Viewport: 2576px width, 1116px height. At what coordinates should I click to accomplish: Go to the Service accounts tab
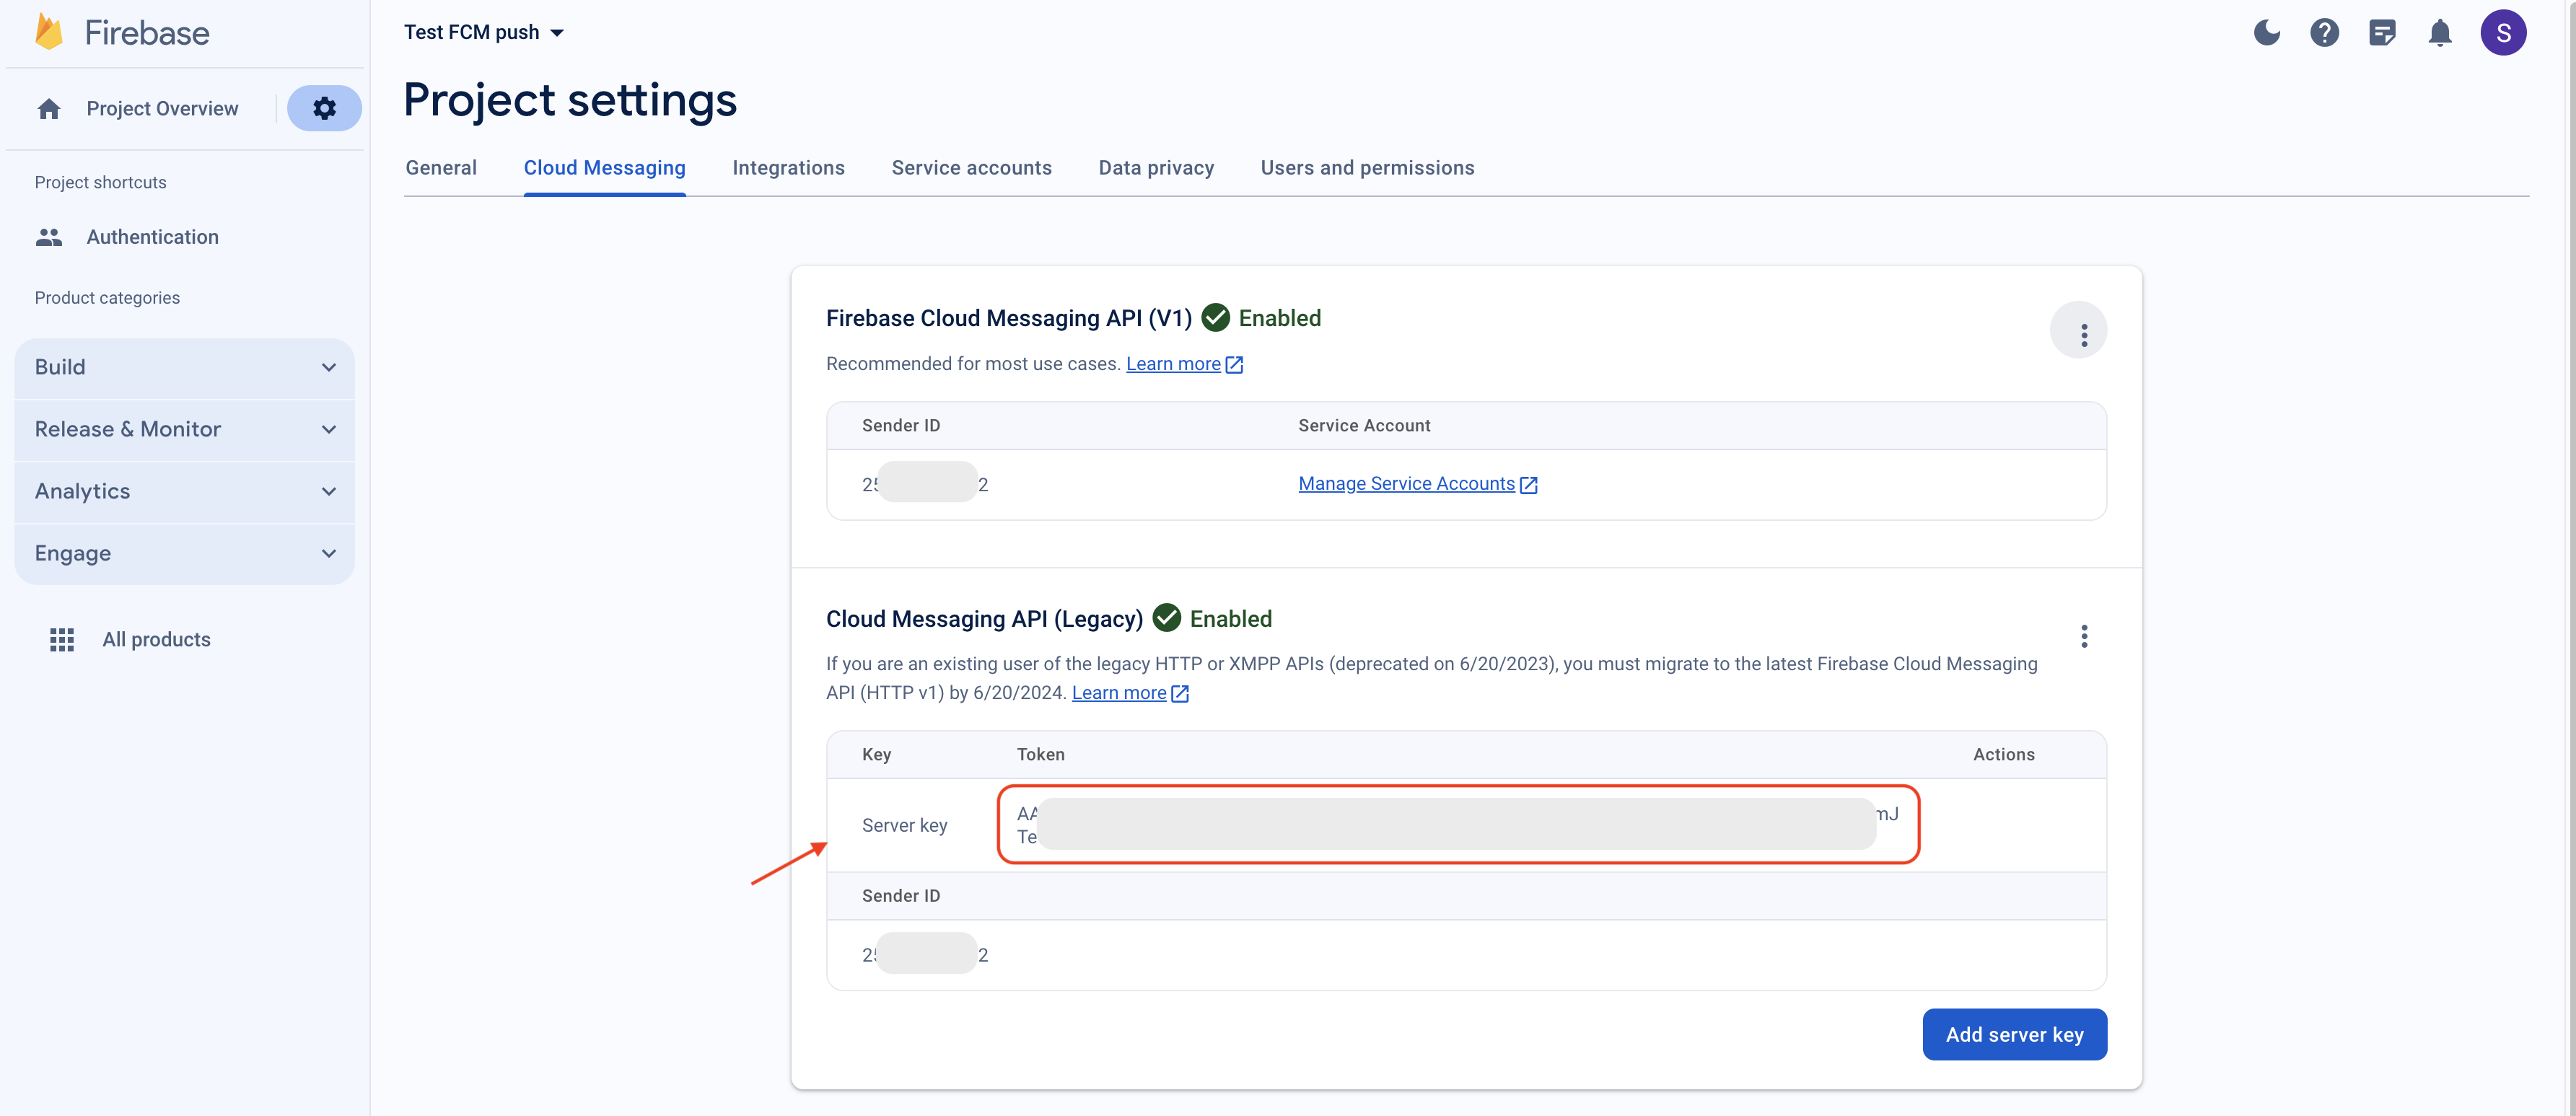[971, 168]
